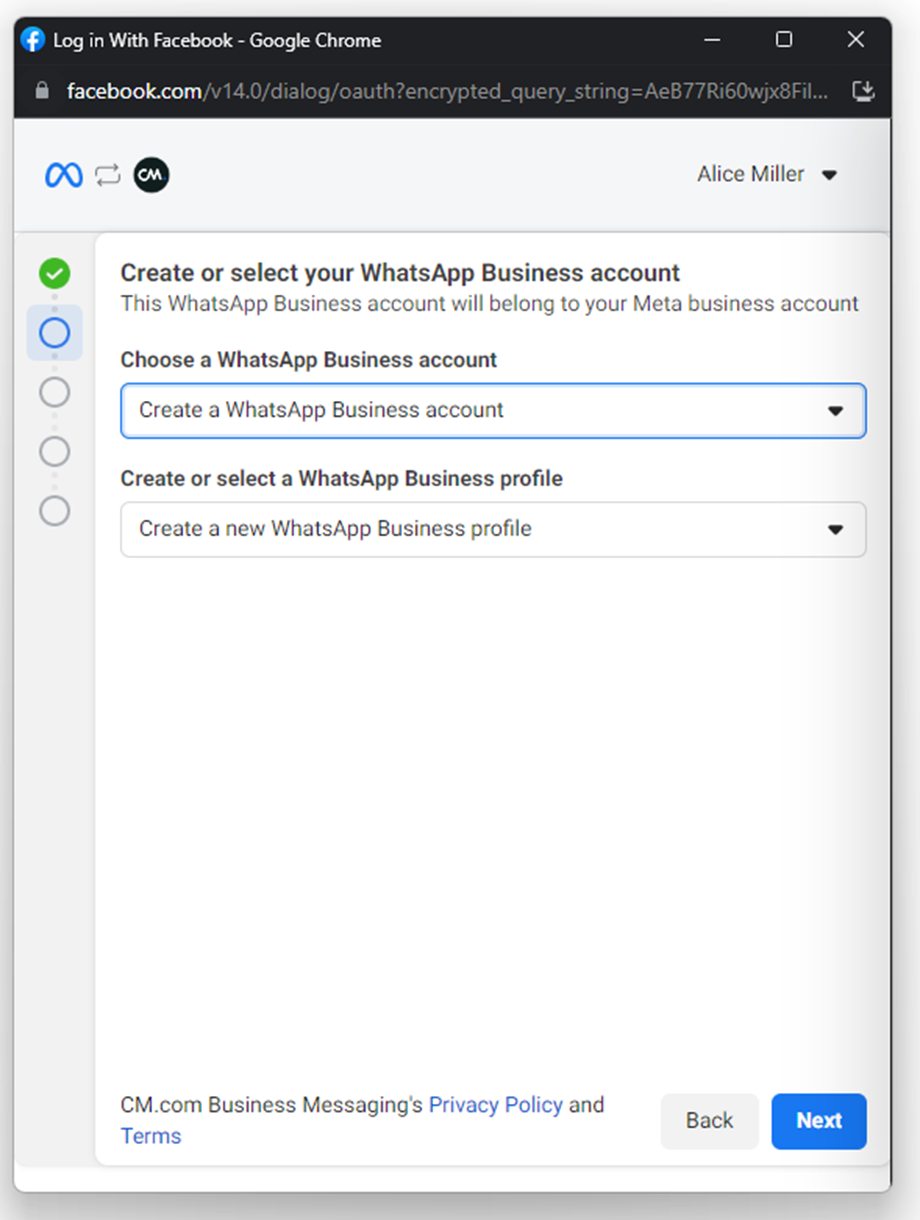The image size is (920, 1220).
Task: Click the green completed step checkmark
Action: click(x=55, y=273)
